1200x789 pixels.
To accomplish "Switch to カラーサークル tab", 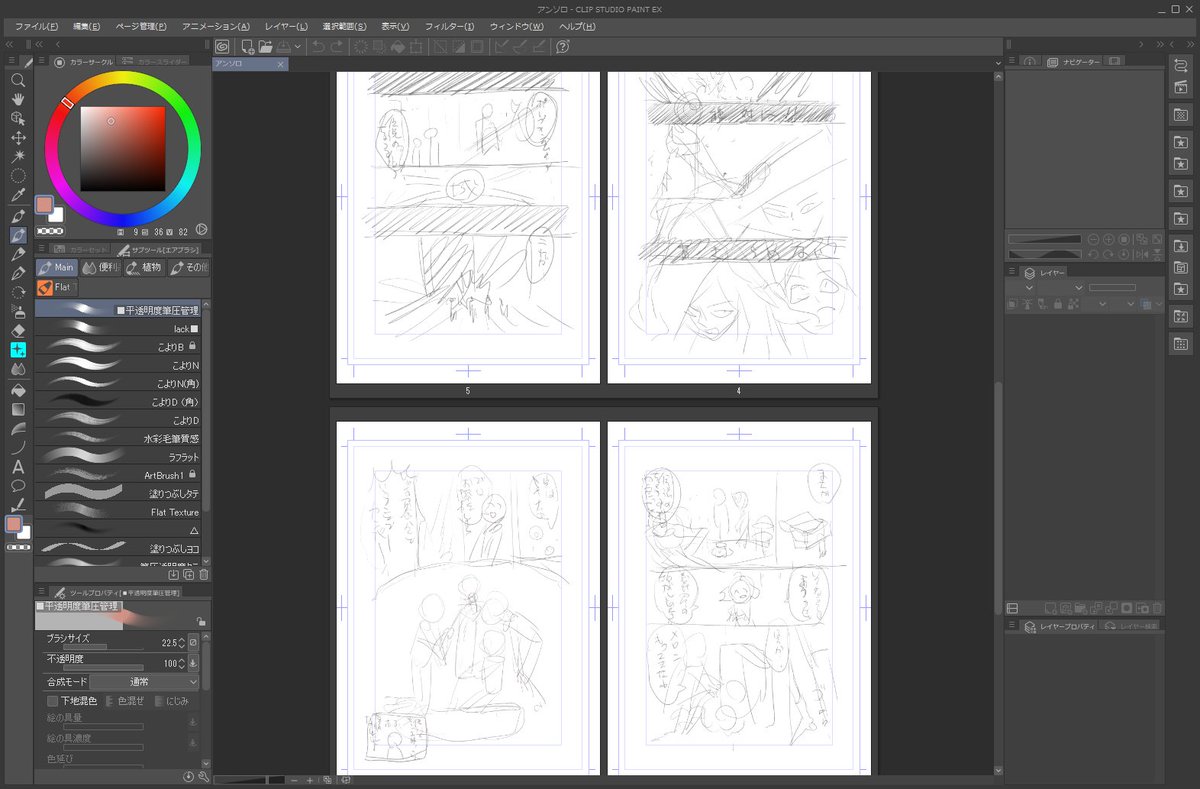I will (x=83, y=62).
